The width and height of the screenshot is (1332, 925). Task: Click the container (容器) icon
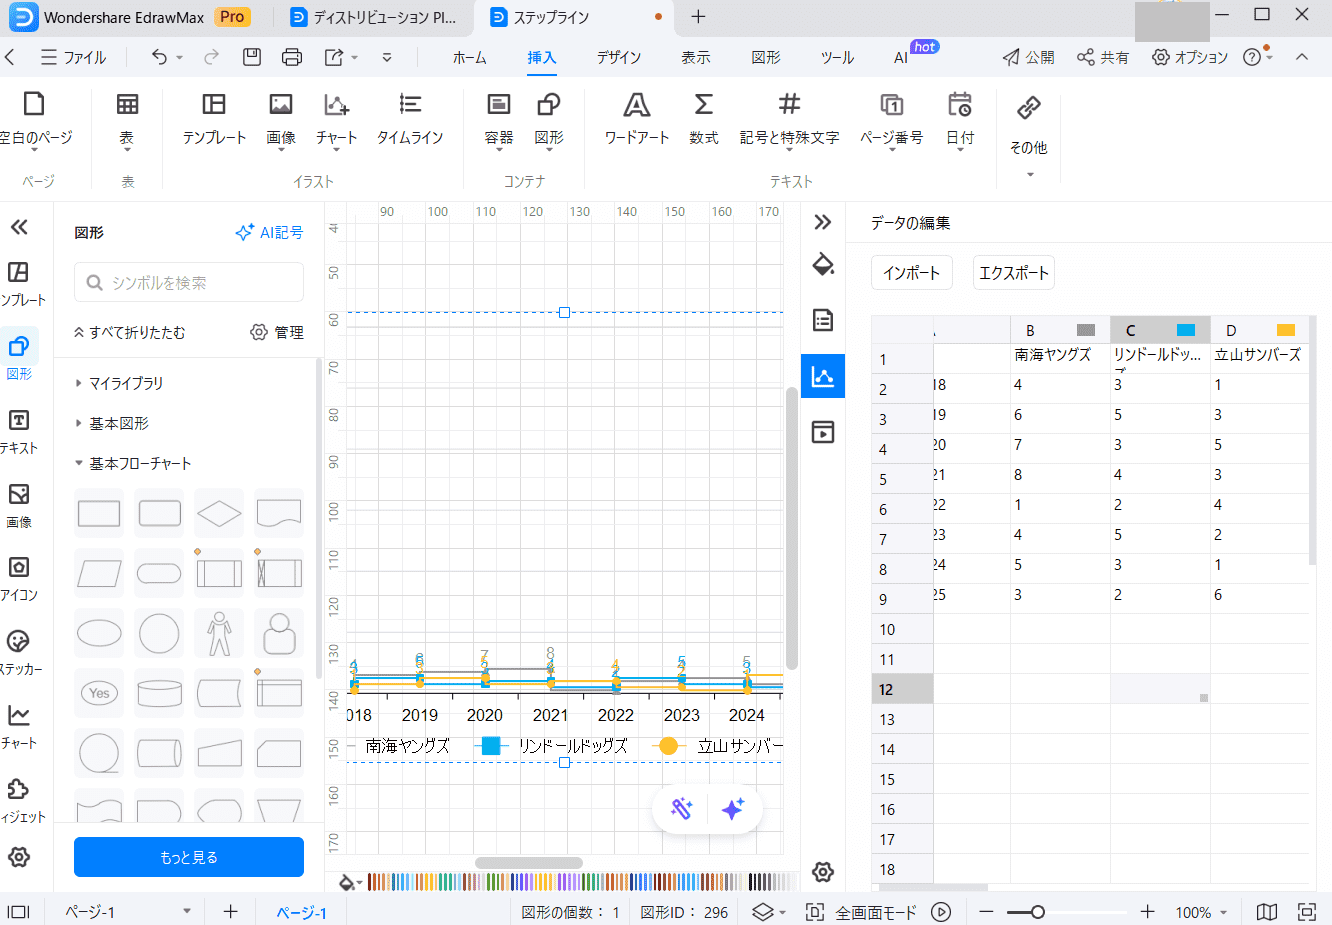click(498, 105)
